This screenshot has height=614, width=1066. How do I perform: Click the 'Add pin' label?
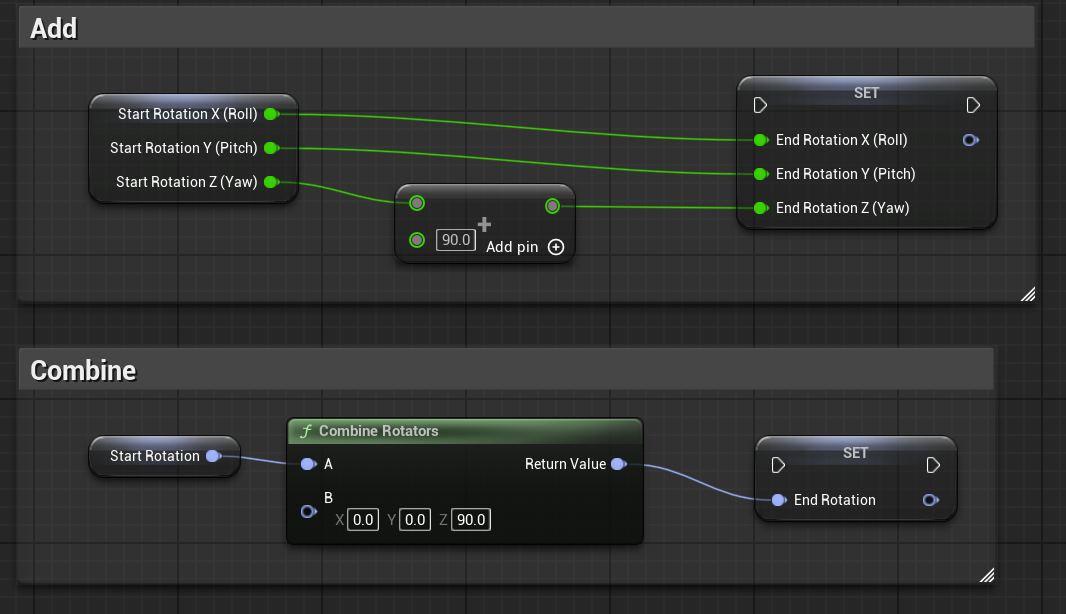click(512, 248)
